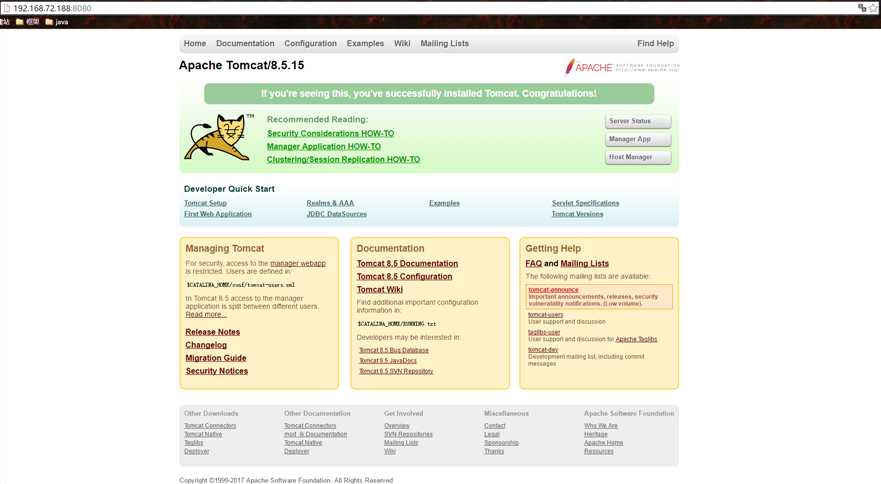Viewport: 881px width, 484px height.
Task: Click Read more in Managing Tomcat
Action: click(206, 314)
